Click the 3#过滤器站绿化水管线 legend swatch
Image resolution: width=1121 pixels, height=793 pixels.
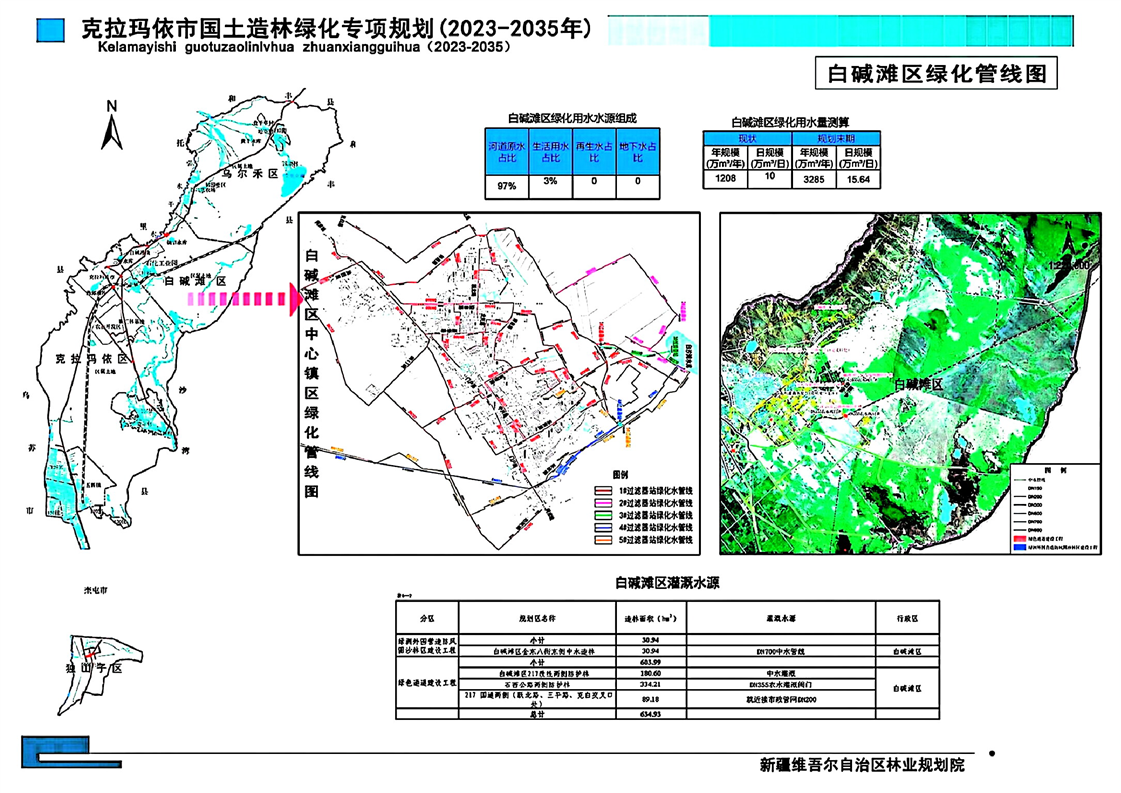[x=604, y=516]
